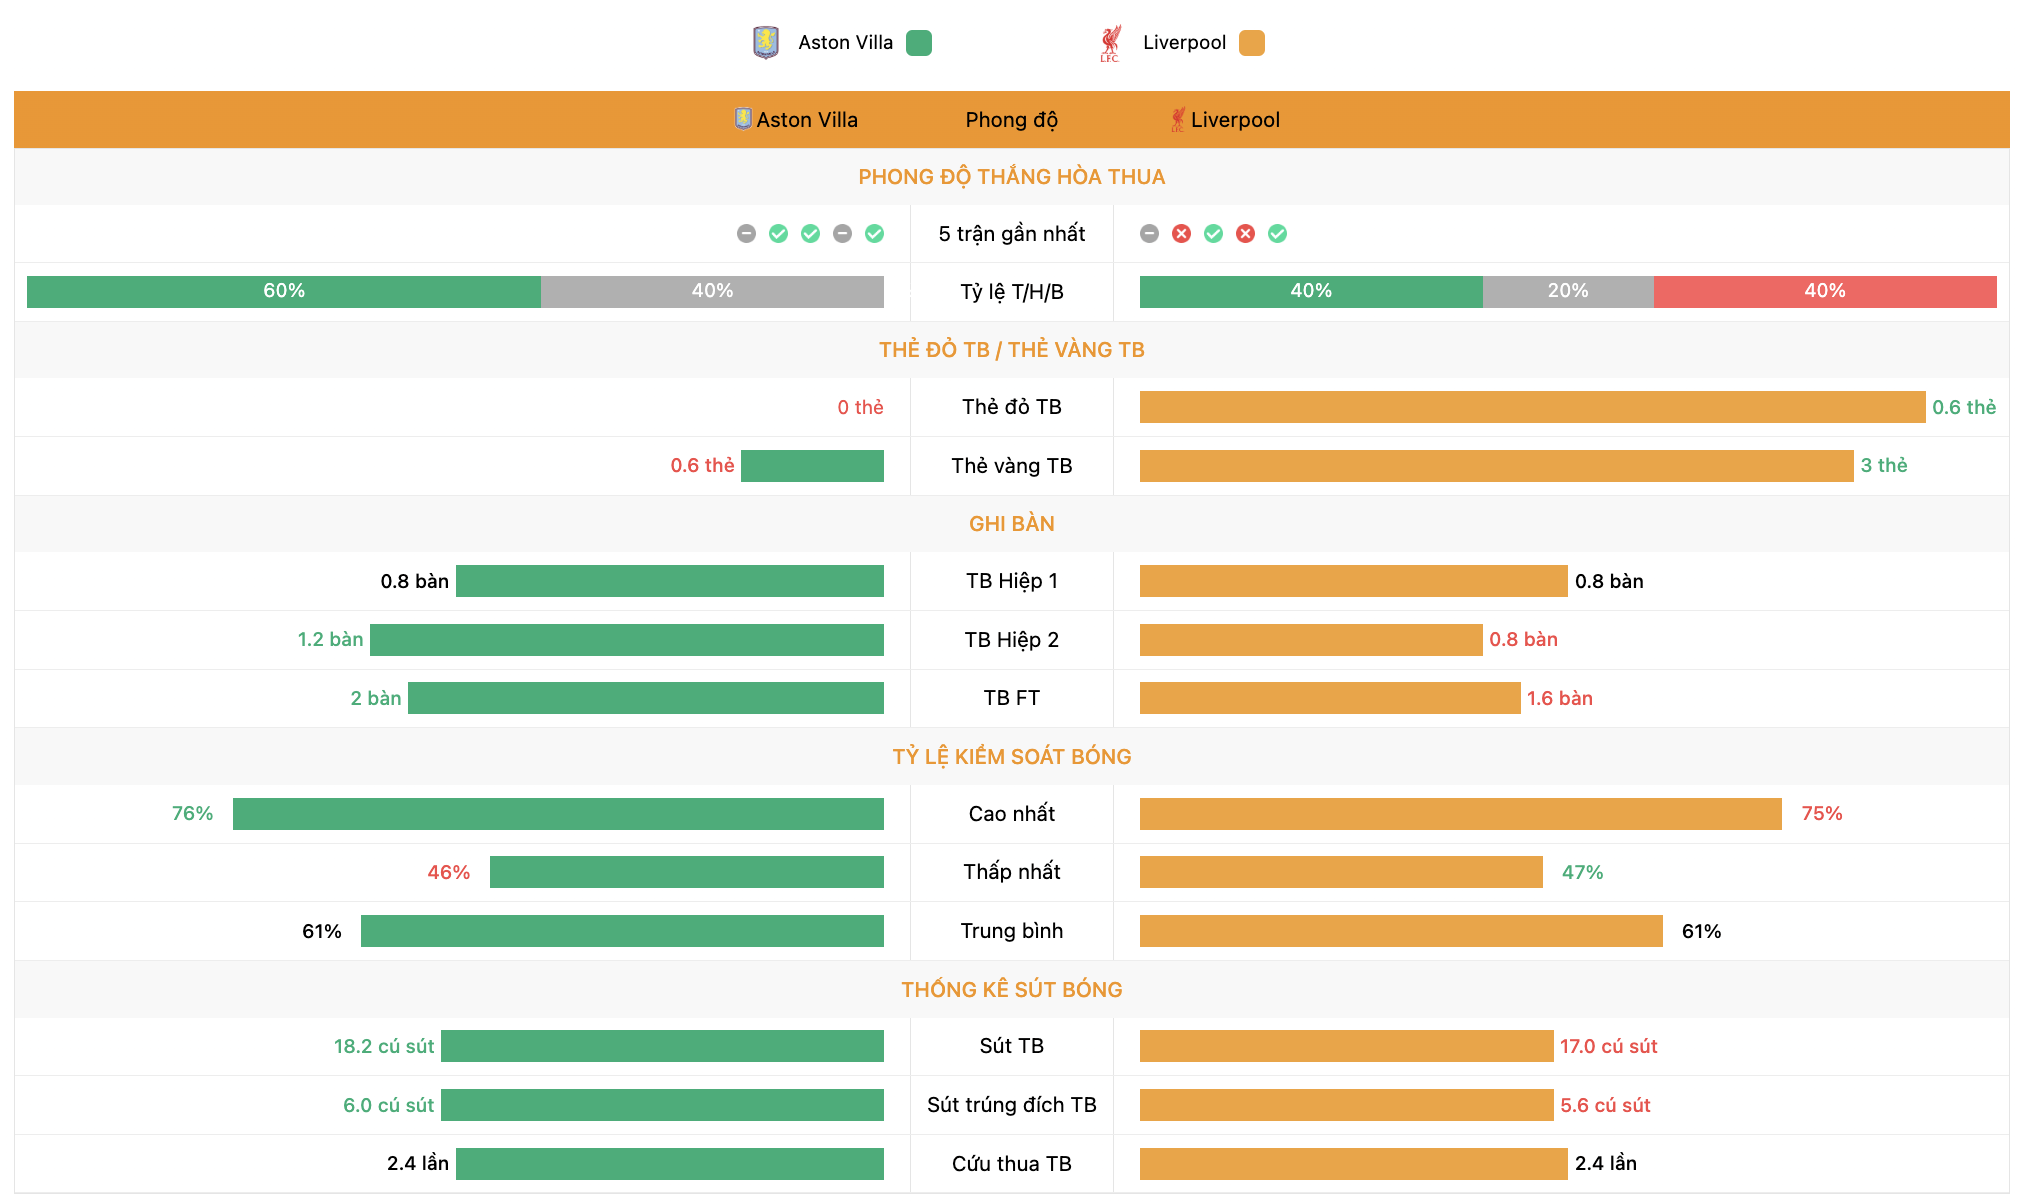Click Aston Villa's fourth form icon (draw)
Screen dimensions: 2020x1204
click(x=842, y=234)
